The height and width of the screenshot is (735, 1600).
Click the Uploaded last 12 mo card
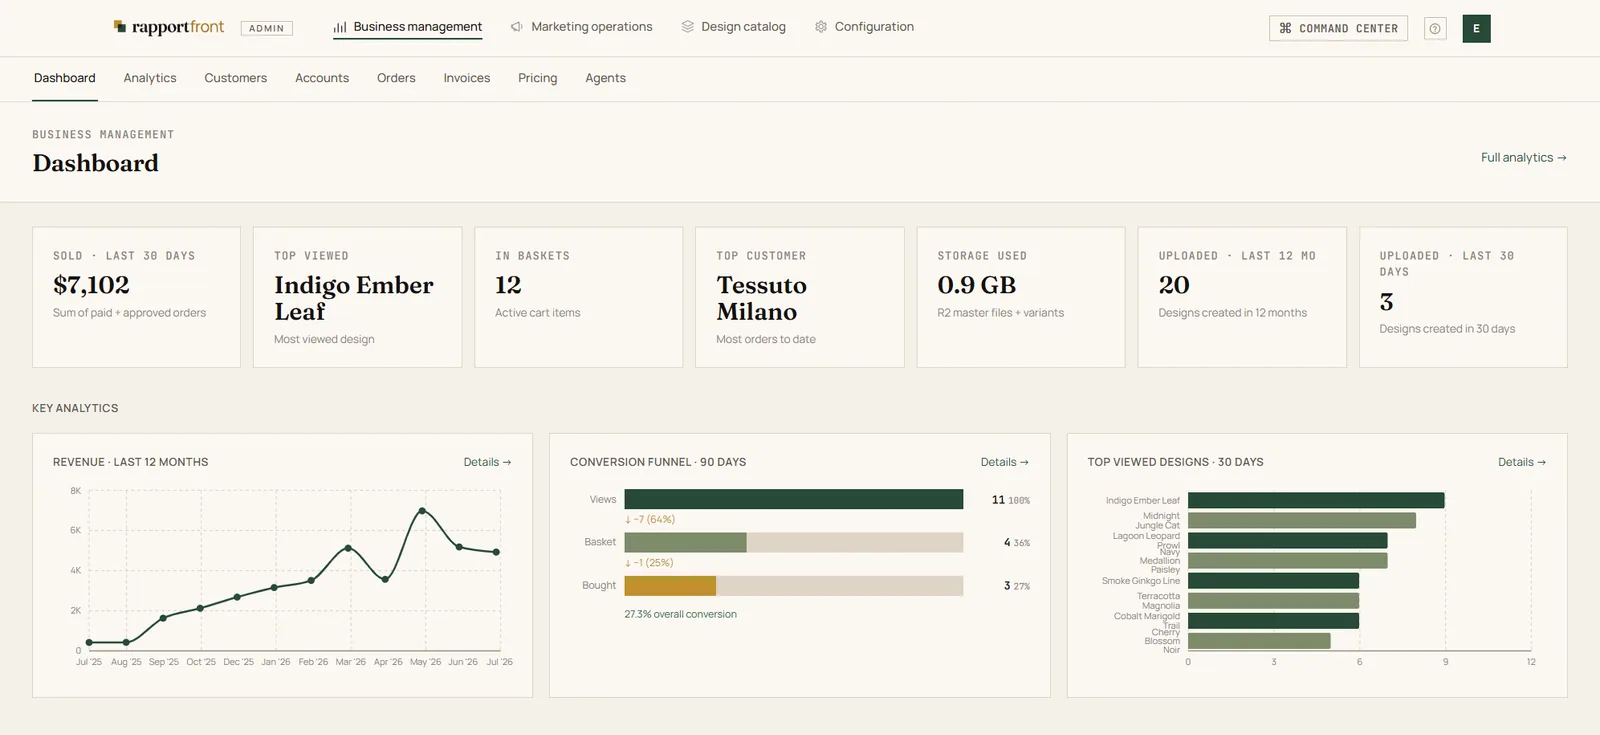pos(1242,297)
